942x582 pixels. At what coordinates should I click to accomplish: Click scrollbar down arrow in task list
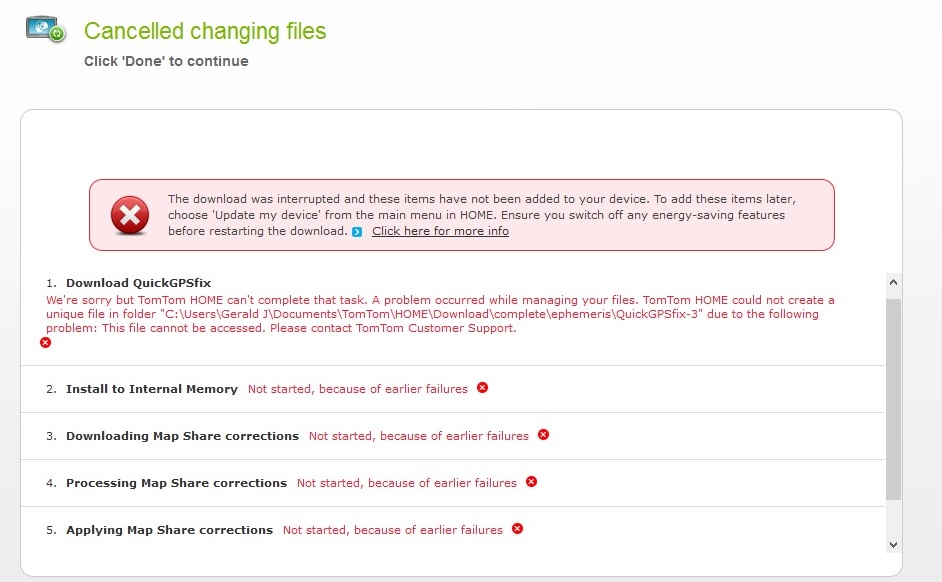click(x=893, y=544)
